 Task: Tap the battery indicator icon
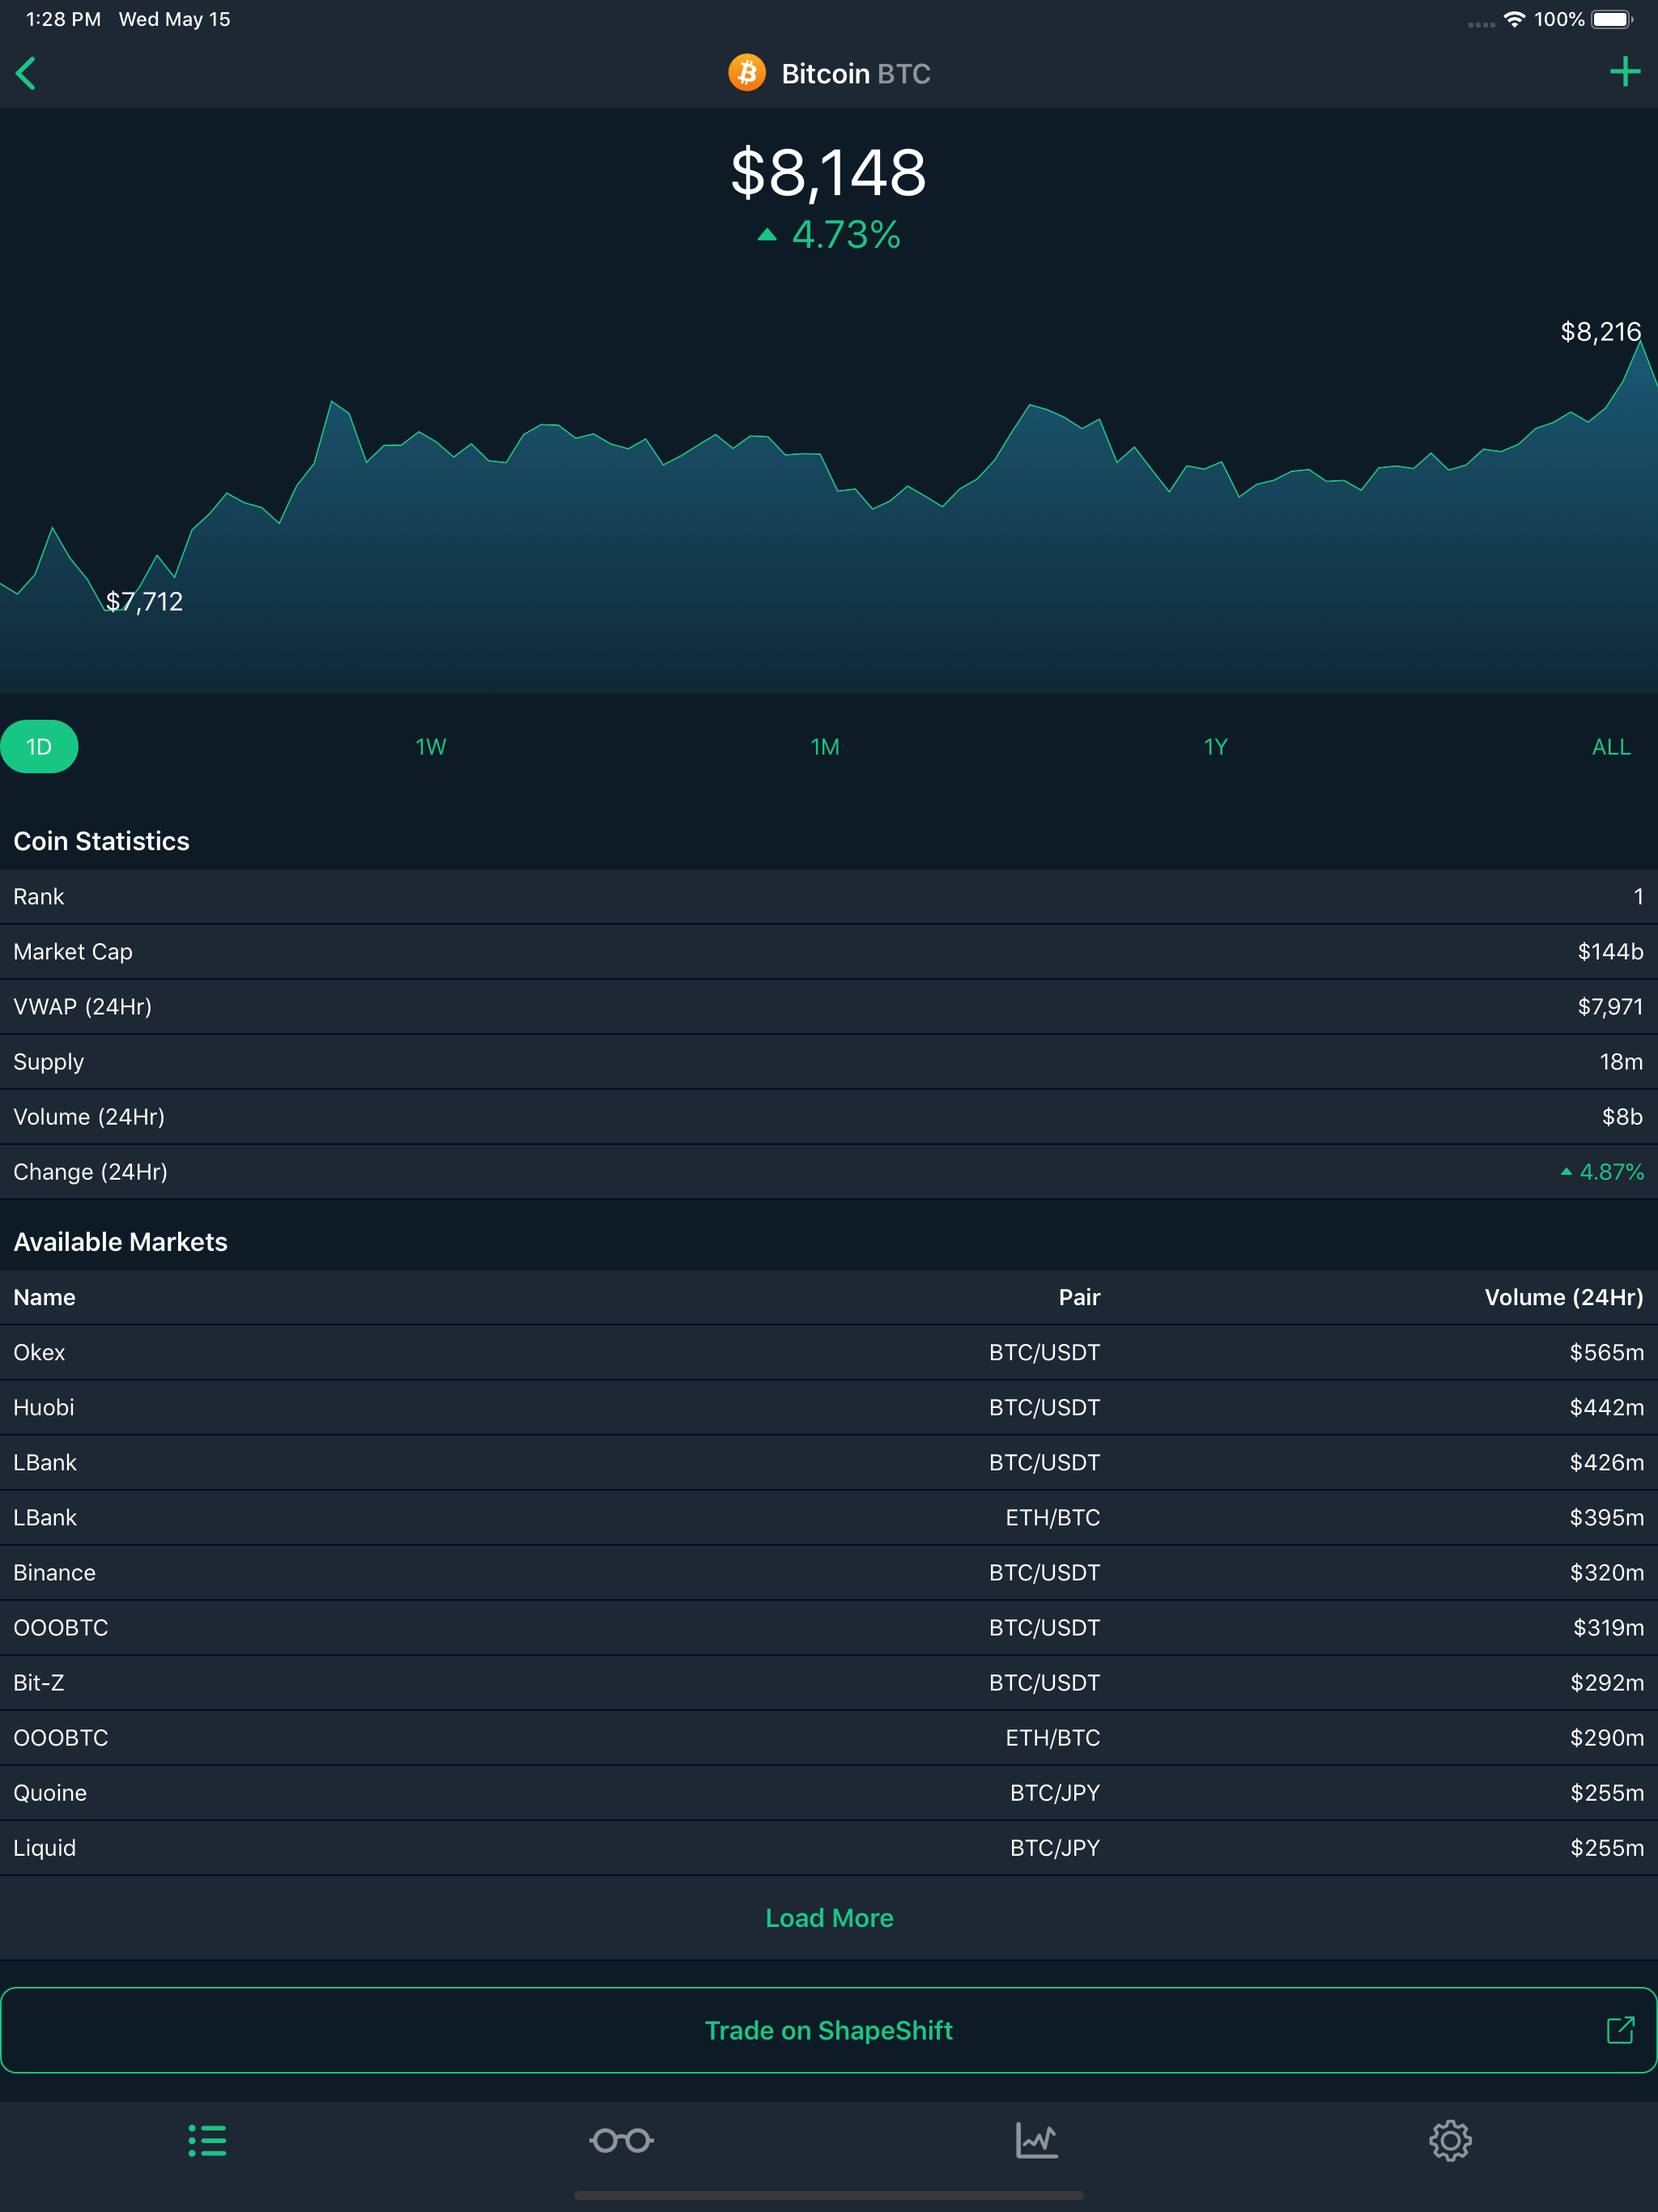(1612, 19)
